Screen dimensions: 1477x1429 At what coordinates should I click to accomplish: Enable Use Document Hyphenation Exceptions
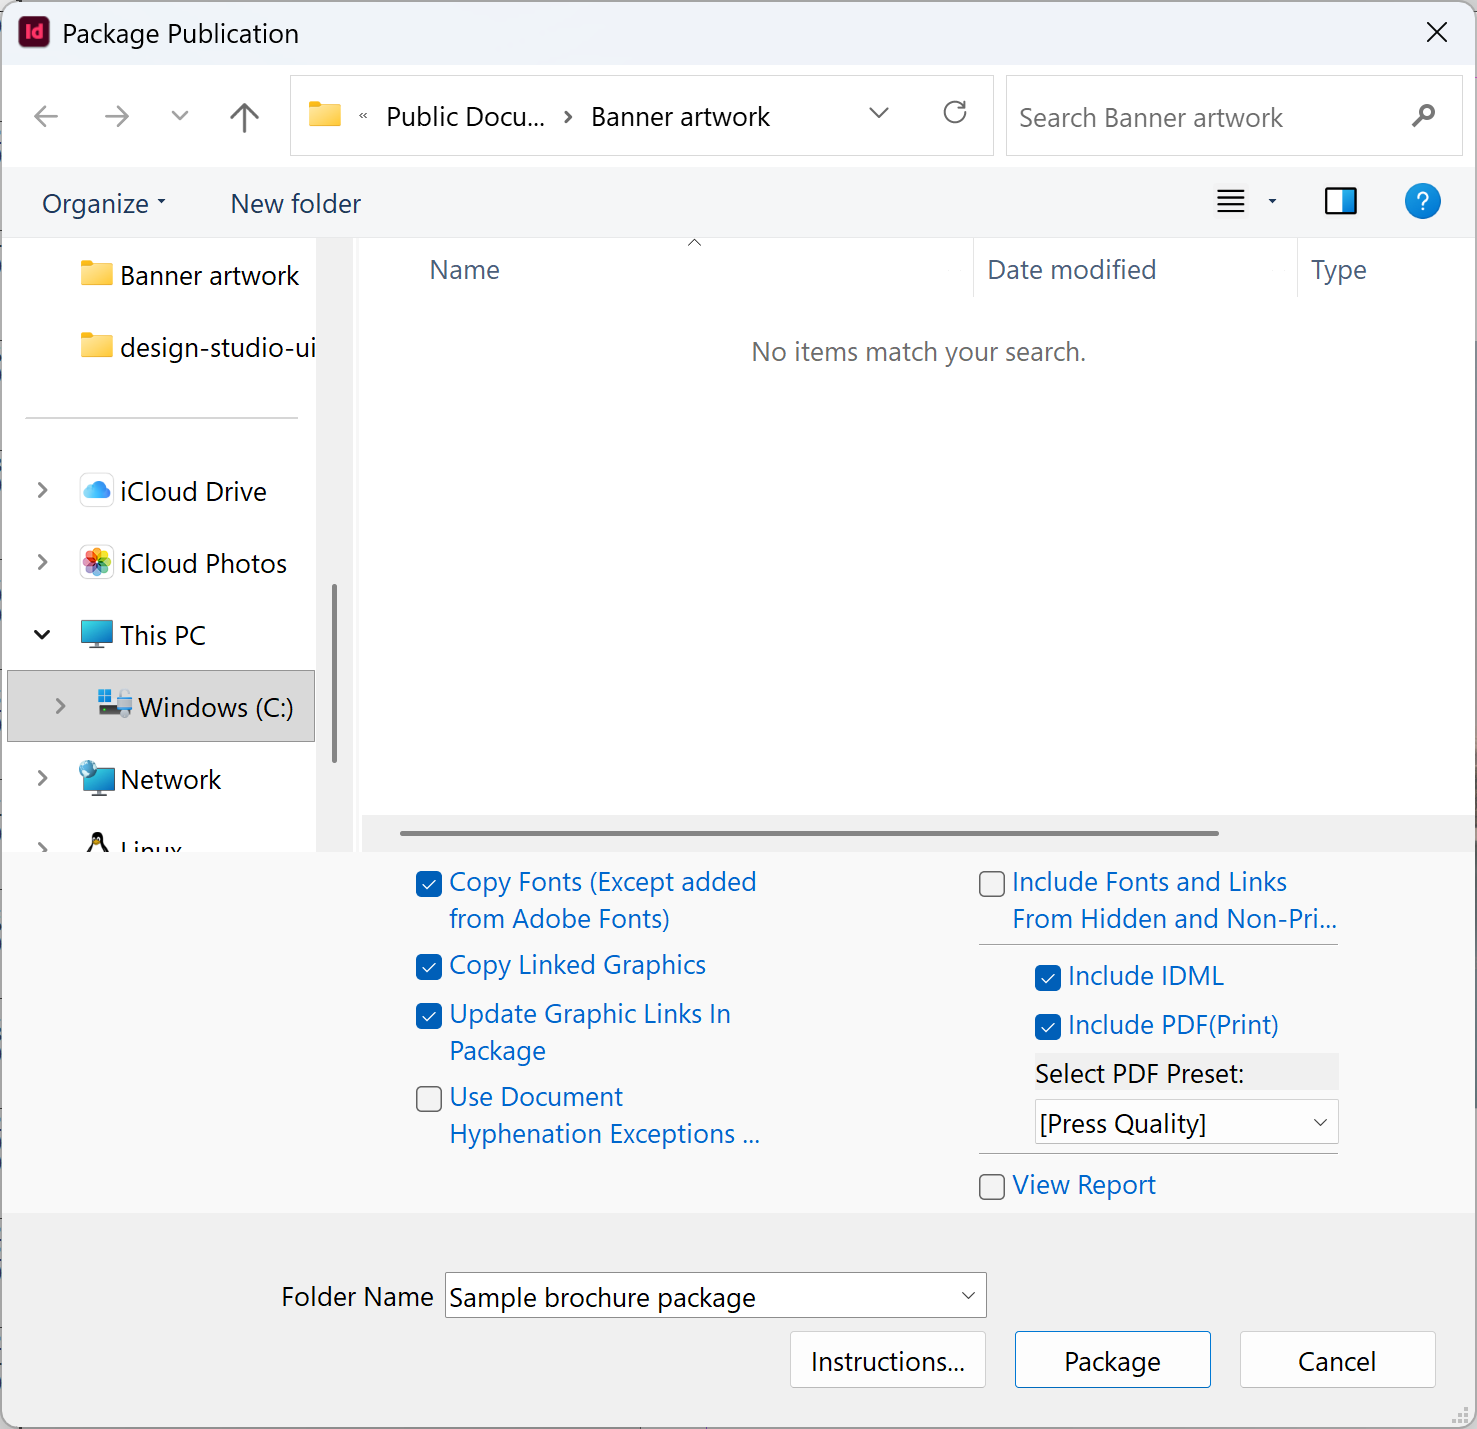click(x=429, y=1099)
